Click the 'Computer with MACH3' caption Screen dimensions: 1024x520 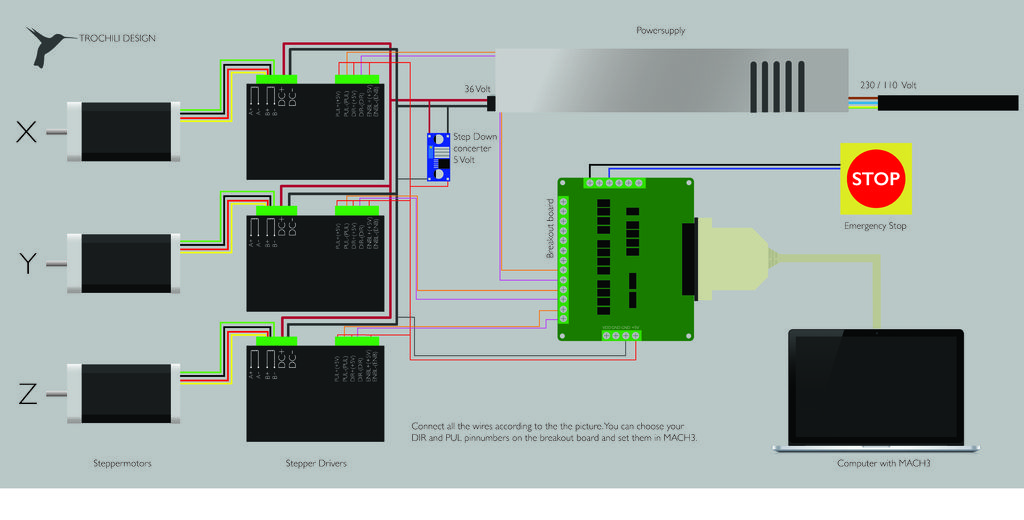point(877,464)
